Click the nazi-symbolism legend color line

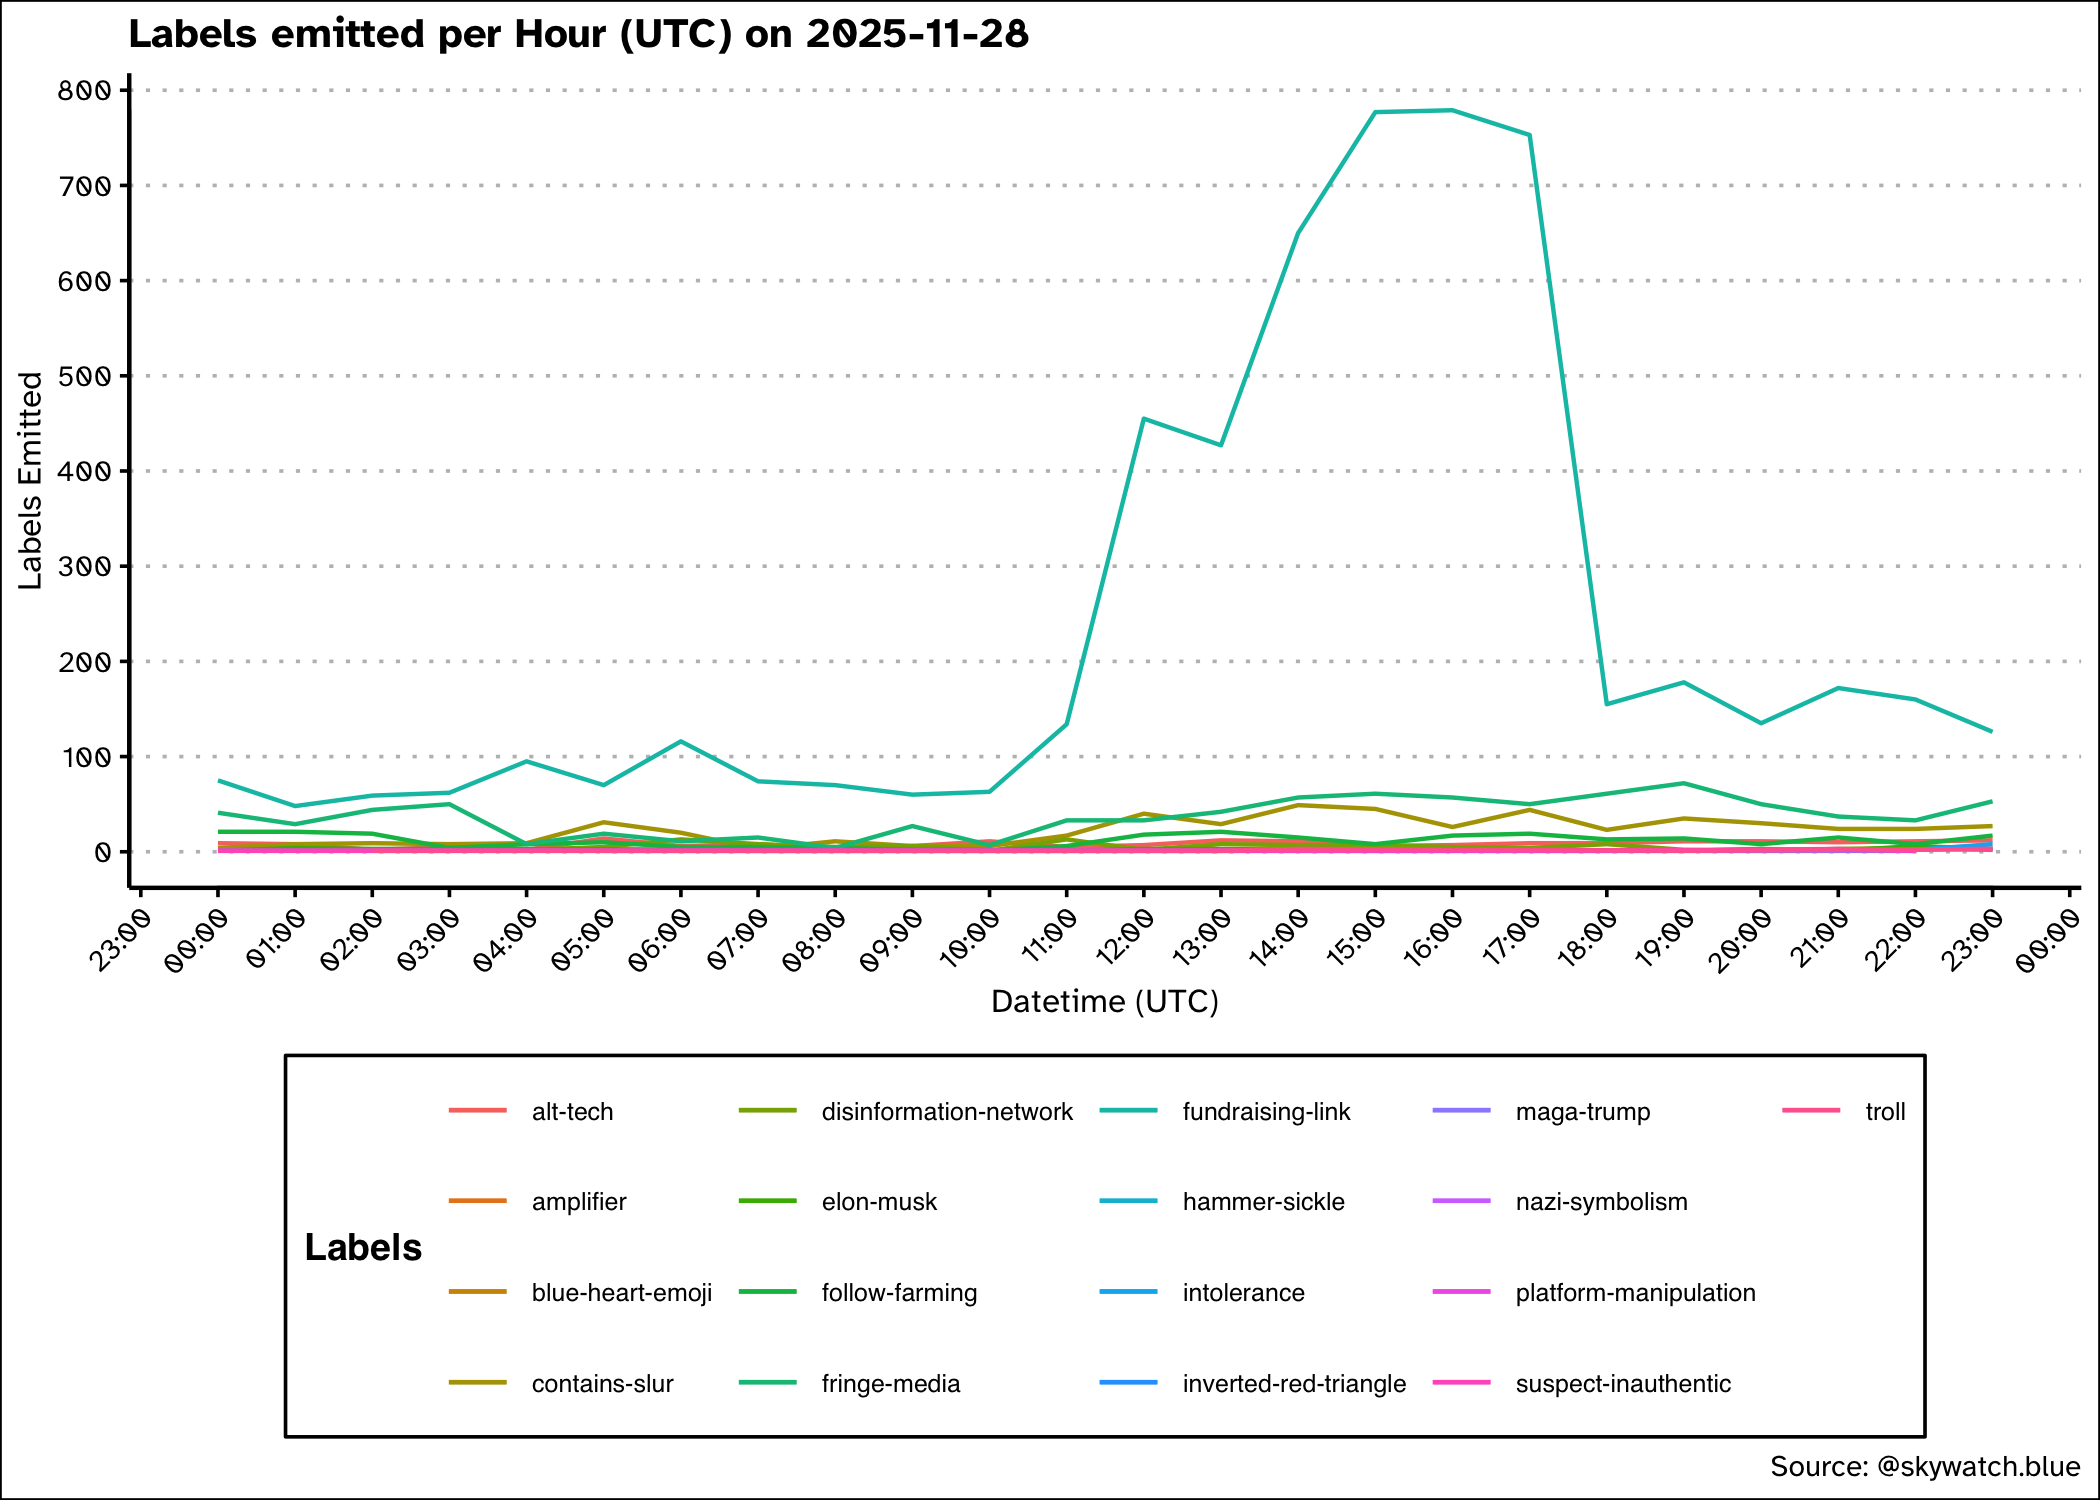(1461, 1201)
